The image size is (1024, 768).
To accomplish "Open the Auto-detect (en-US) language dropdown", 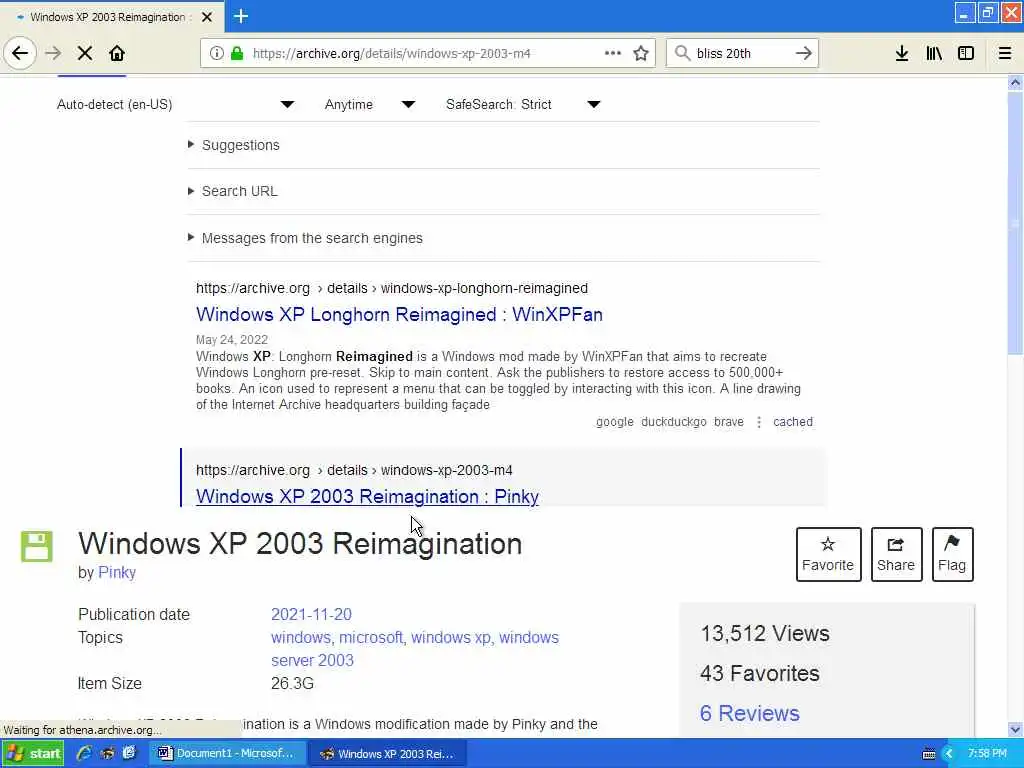I will 175,104.
